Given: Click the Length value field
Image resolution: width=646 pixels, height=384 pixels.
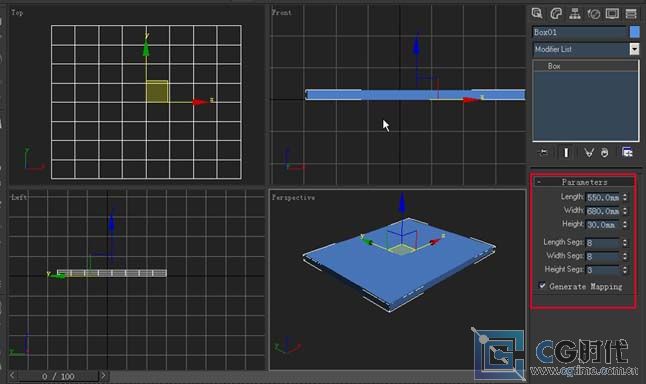Looking at the screenshot, I should point(603,198).
